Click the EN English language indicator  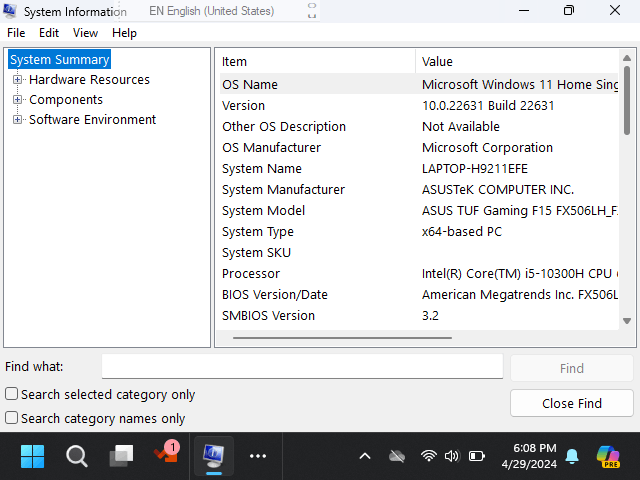pyautogui.click(x=211, y=11)
